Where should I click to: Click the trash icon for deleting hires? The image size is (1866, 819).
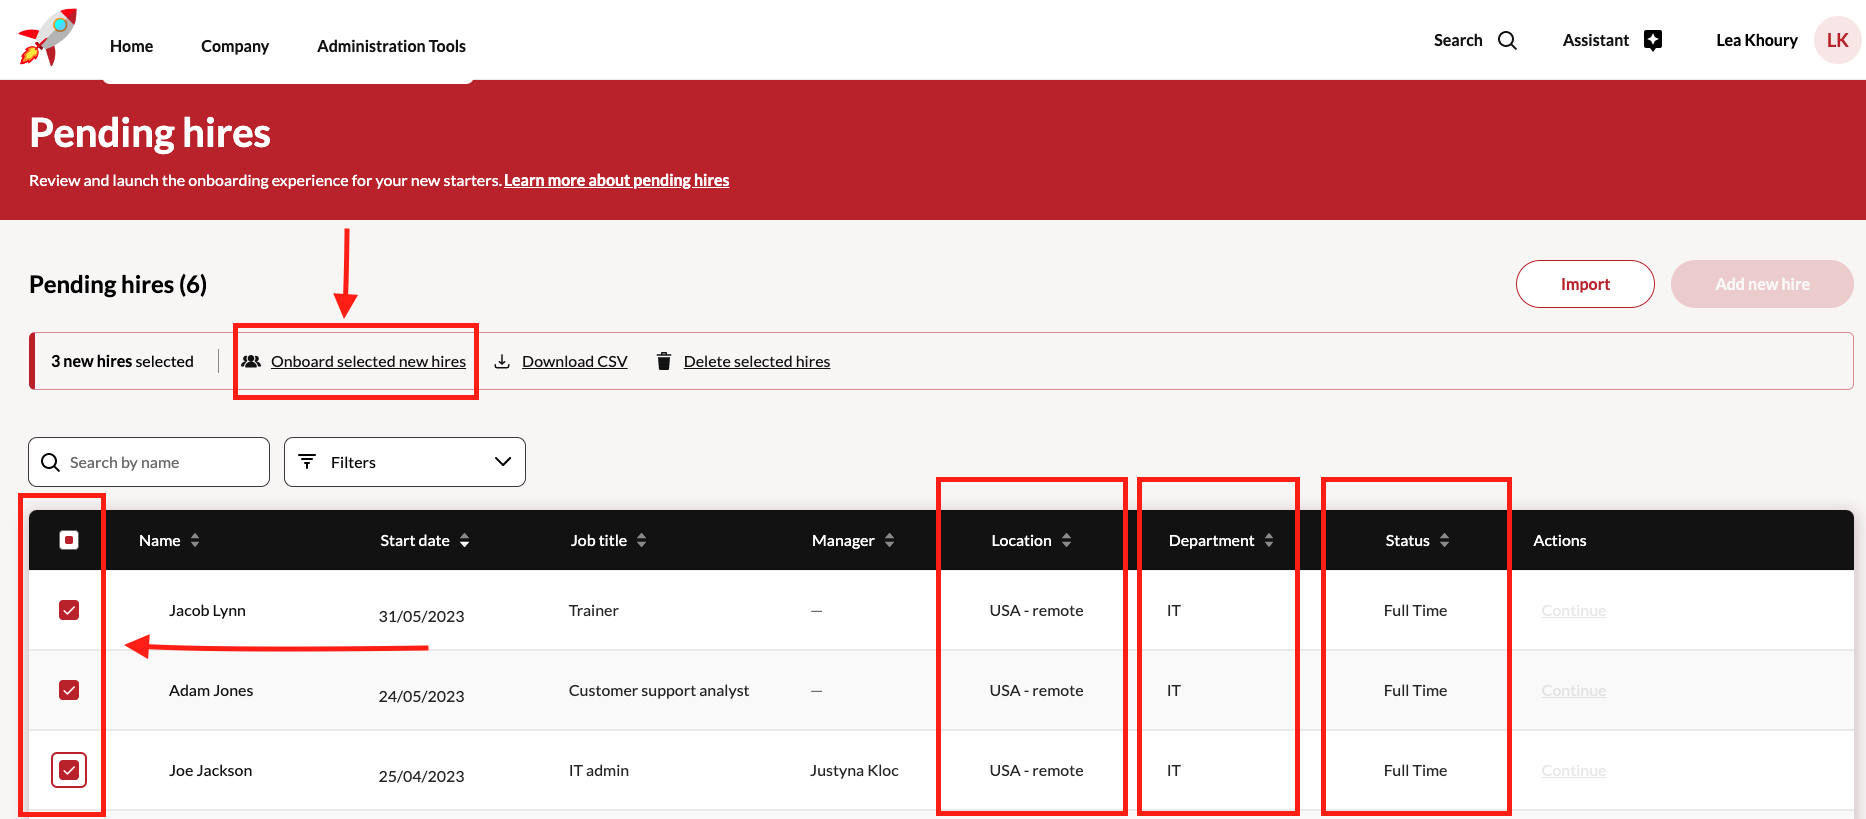click(663, 362)
